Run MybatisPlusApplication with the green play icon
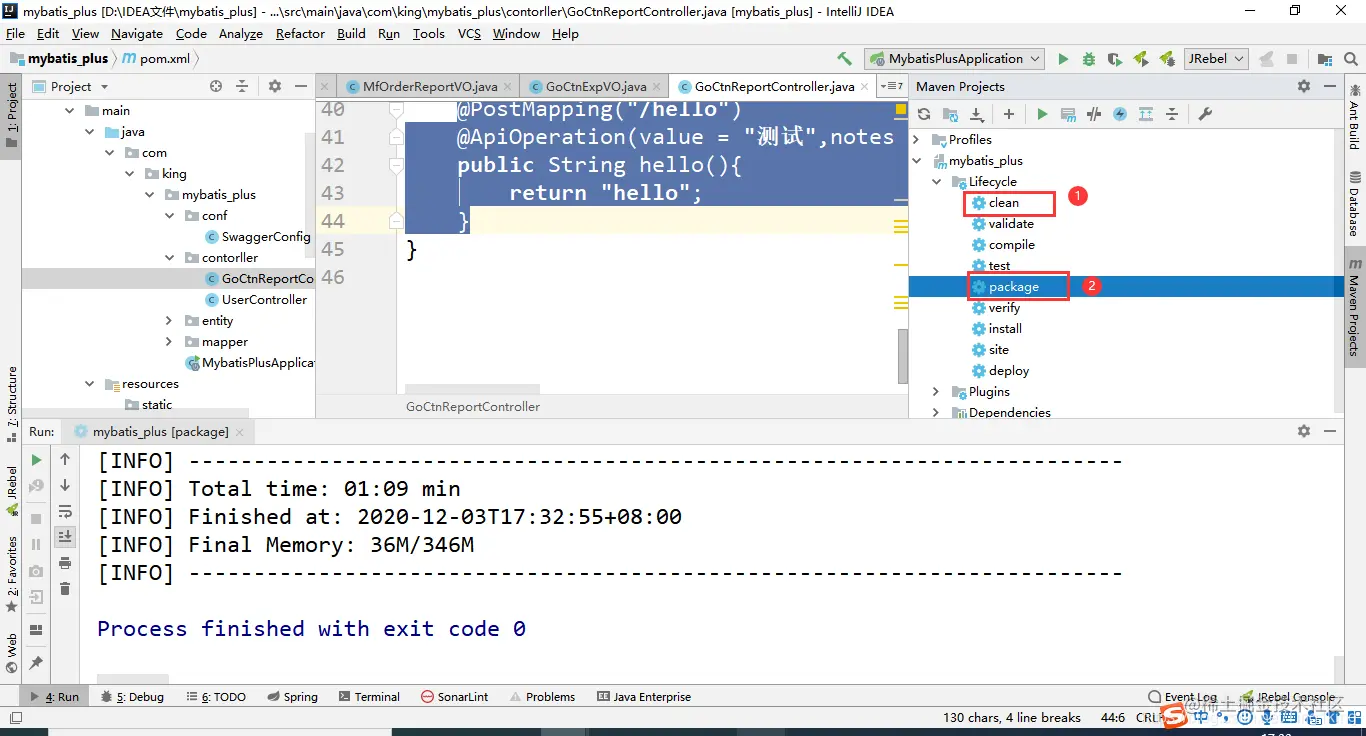The height and width of the screenshot is (736, 1366). [x=1063, y=59]
